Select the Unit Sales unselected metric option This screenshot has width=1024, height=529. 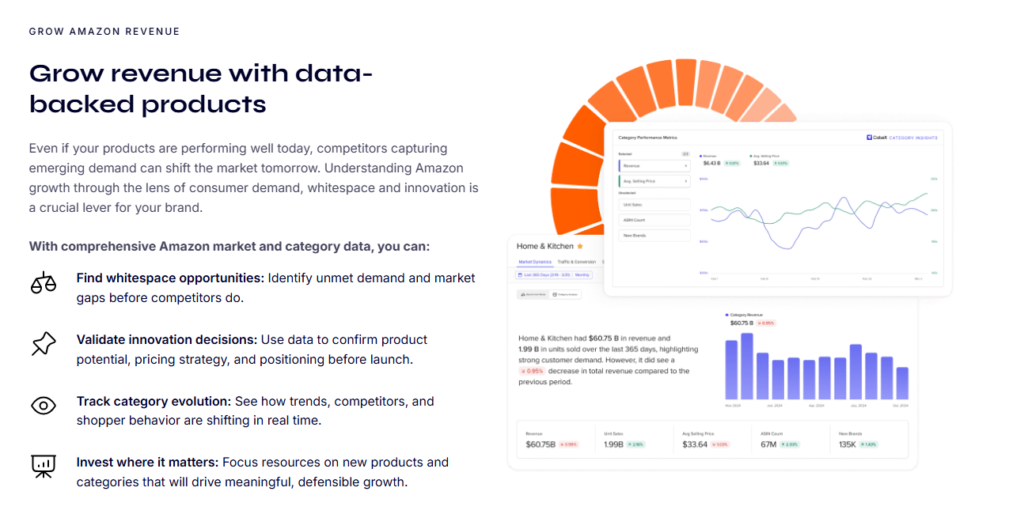coord(654,205)
